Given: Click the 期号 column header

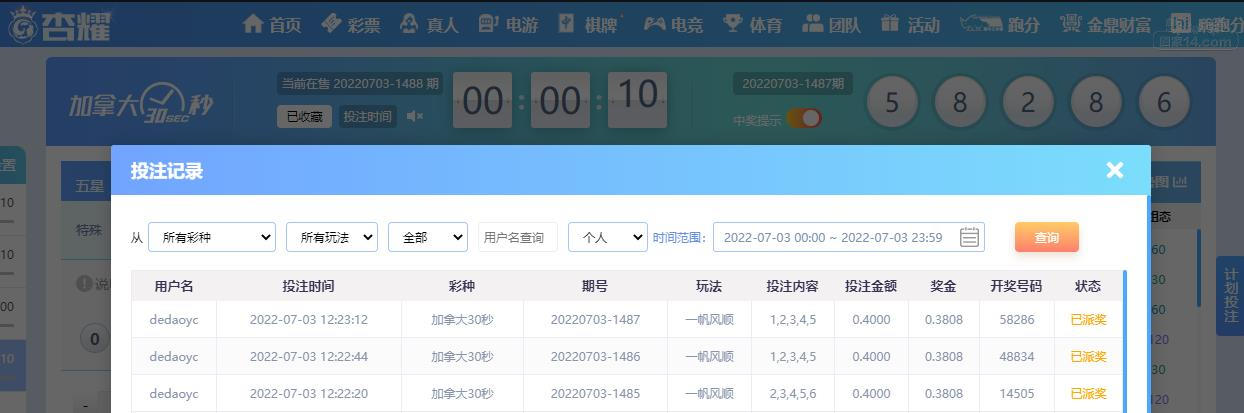Looking at the screenshot, I should point(595,286).
